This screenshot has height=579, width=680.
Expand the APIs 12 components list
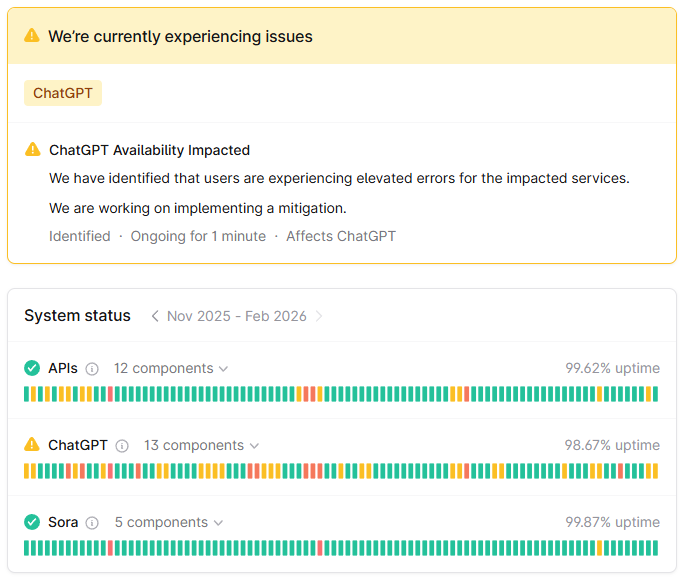pyautogui.click(x=171, y=368)
